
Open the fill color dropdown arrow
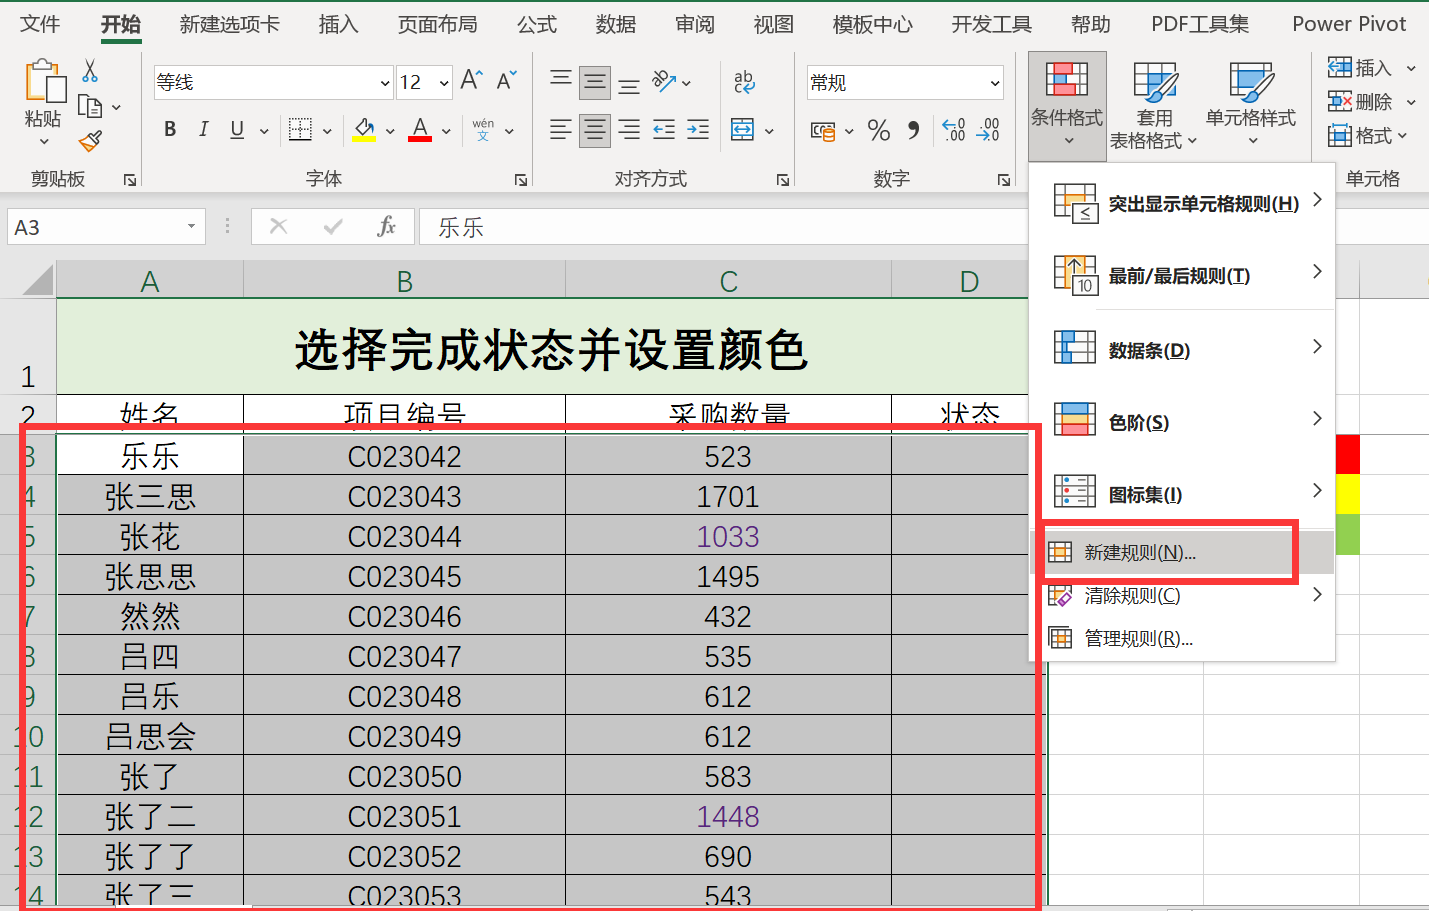point(390,131)
